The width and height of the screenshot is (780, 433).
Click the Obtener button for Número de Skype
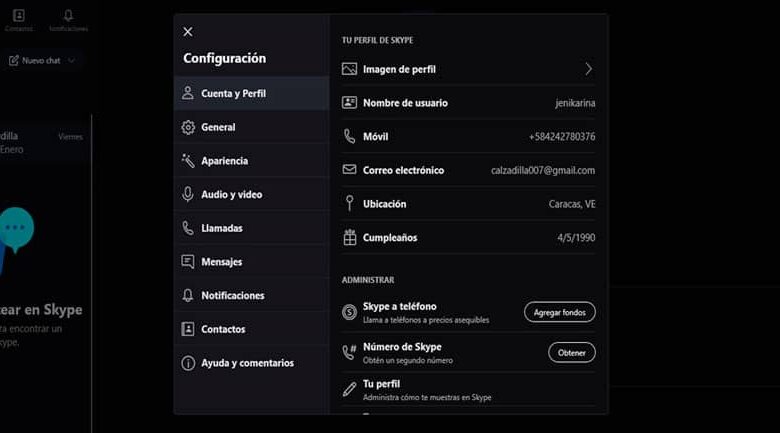pos(572,352)
